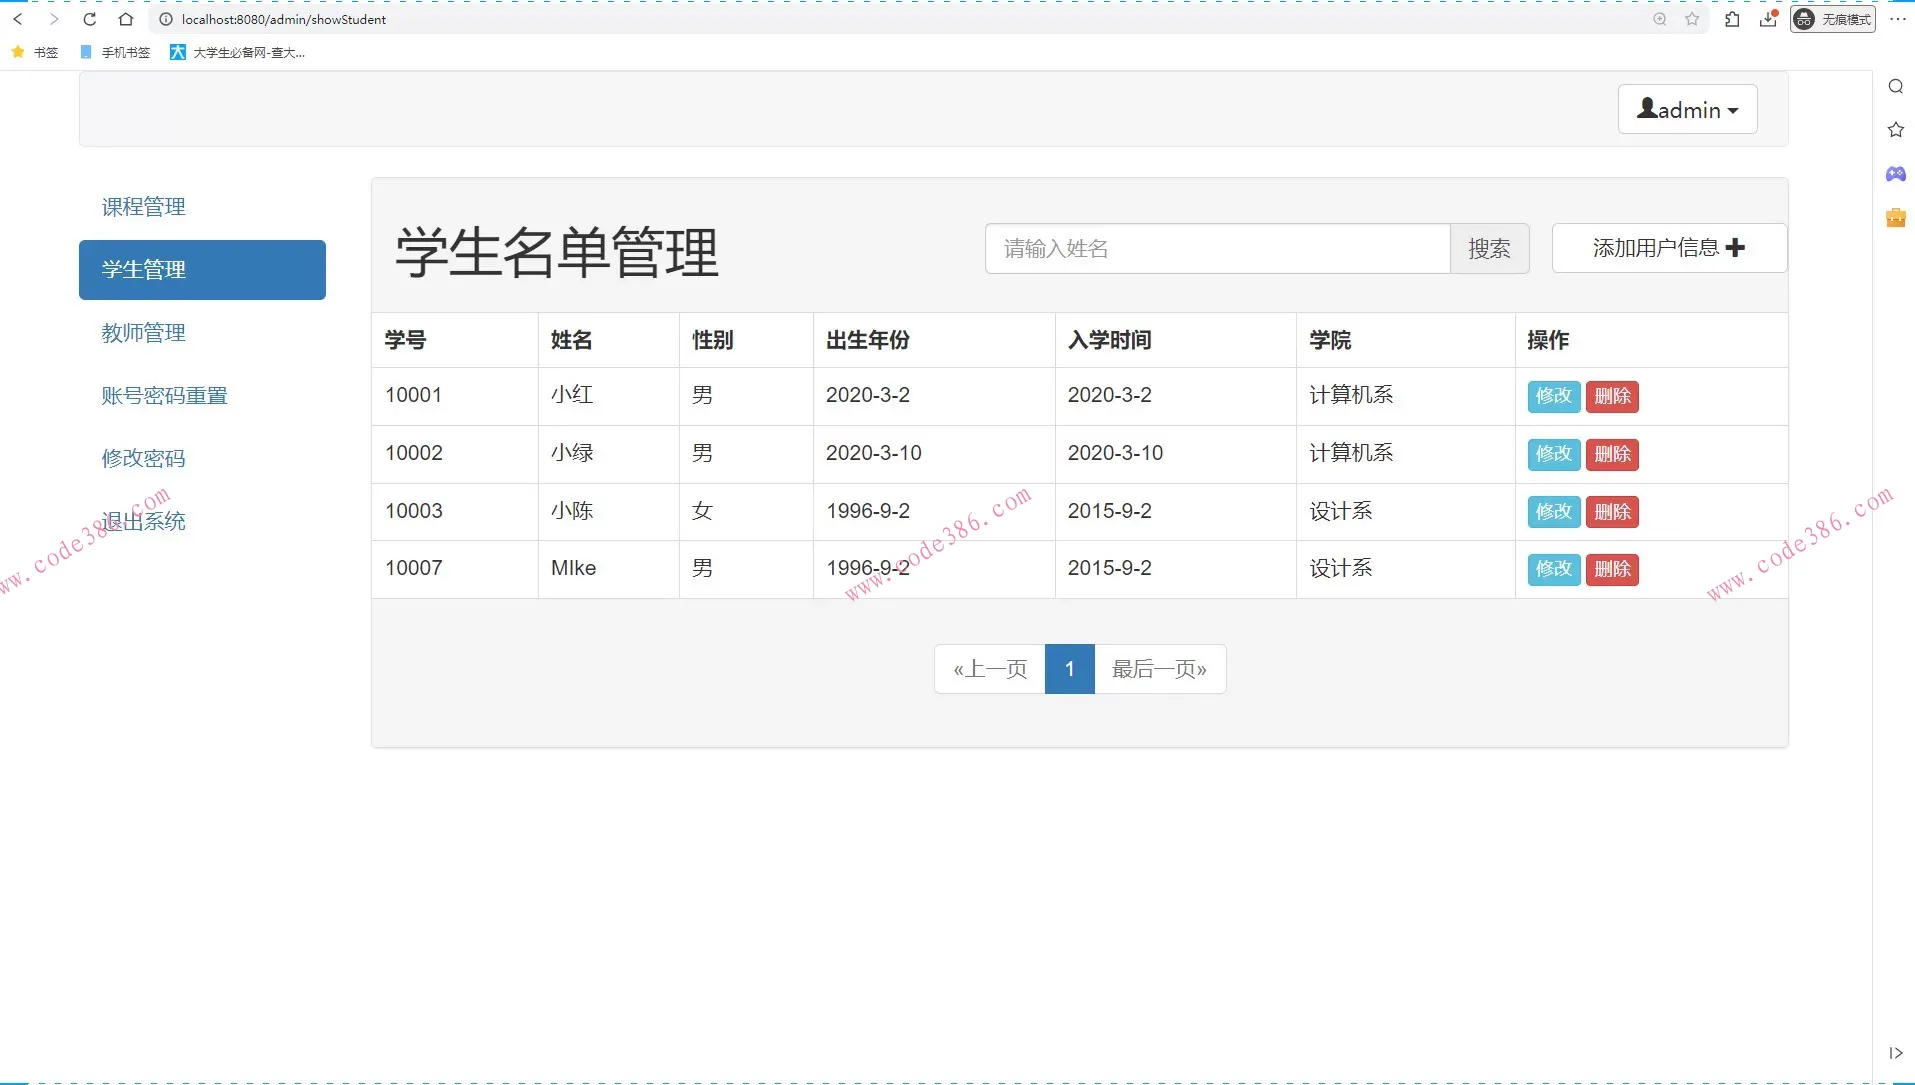Screen dimensions: 1915x1085
Task: Click the home icon in browser toolbar
Action: [x=125, y=19]
